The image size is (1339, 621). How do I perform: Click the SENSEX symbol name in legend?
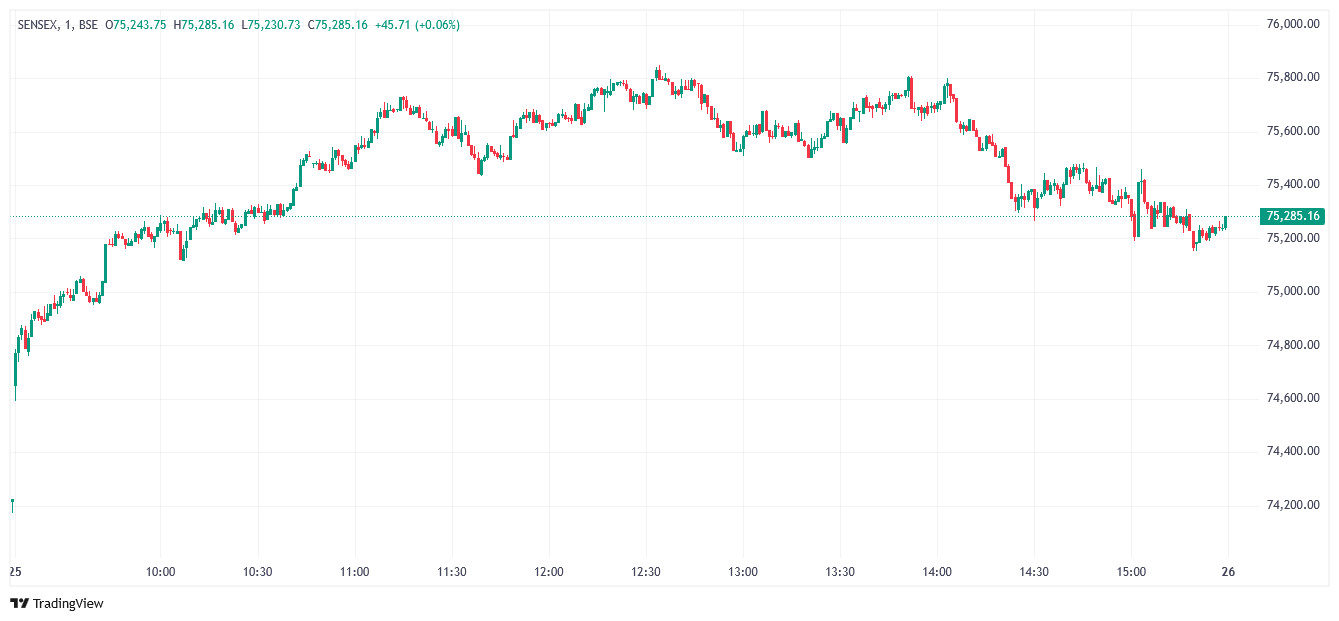[x=39, y=24]
